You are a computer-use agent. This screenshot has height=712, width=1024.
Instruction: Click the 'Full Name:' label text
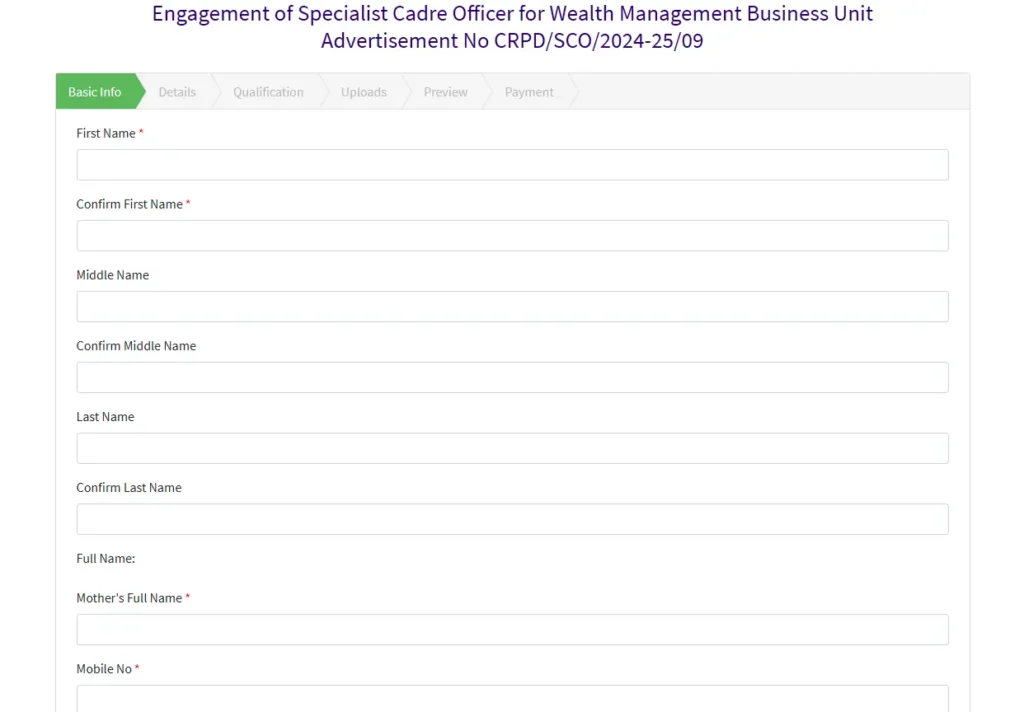pyautogui.click(x=105, y=558)
